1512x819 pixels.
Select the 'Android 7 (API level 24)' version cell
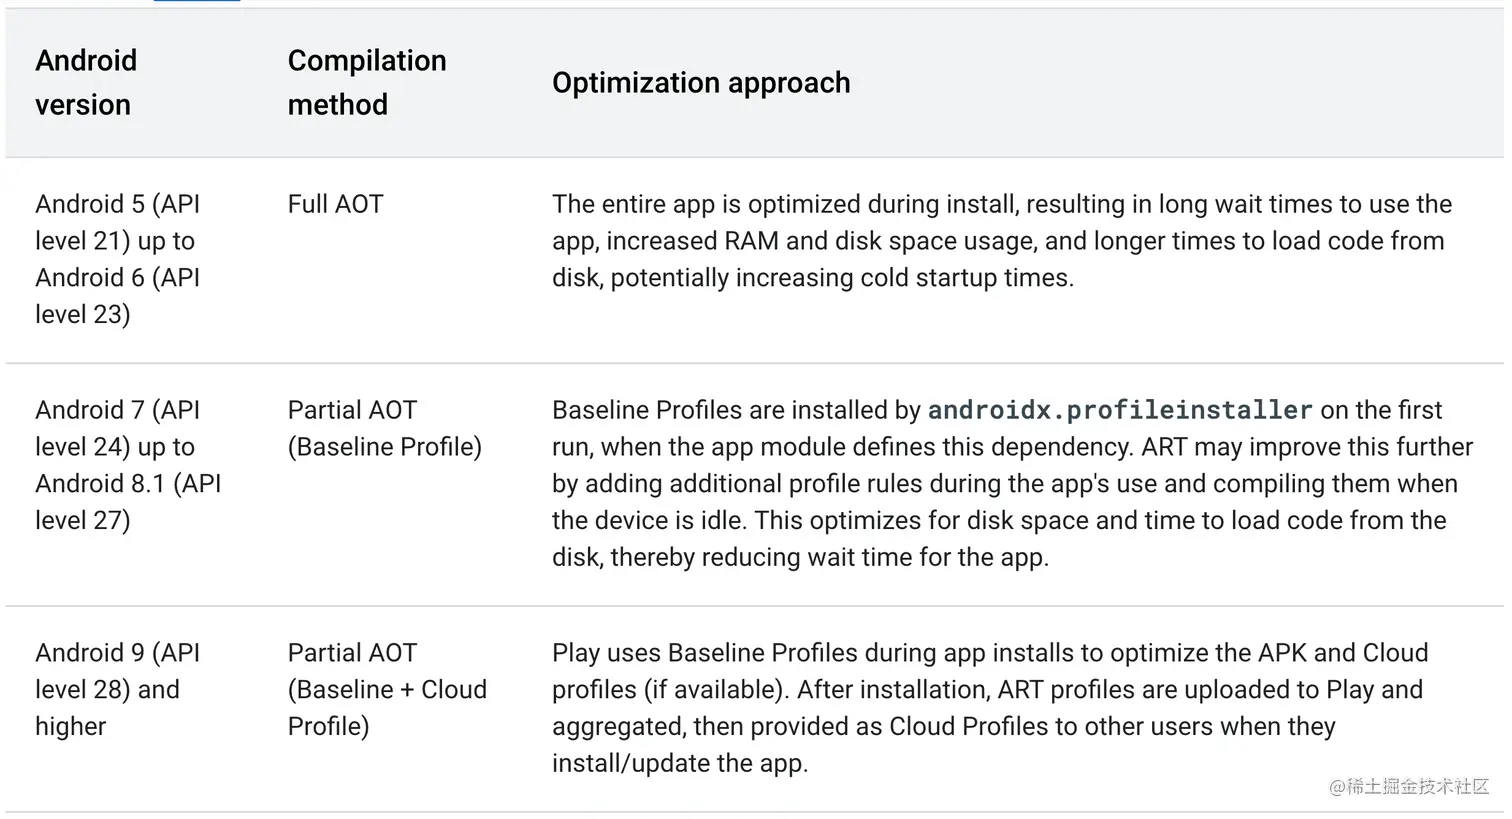click(128, 465)
